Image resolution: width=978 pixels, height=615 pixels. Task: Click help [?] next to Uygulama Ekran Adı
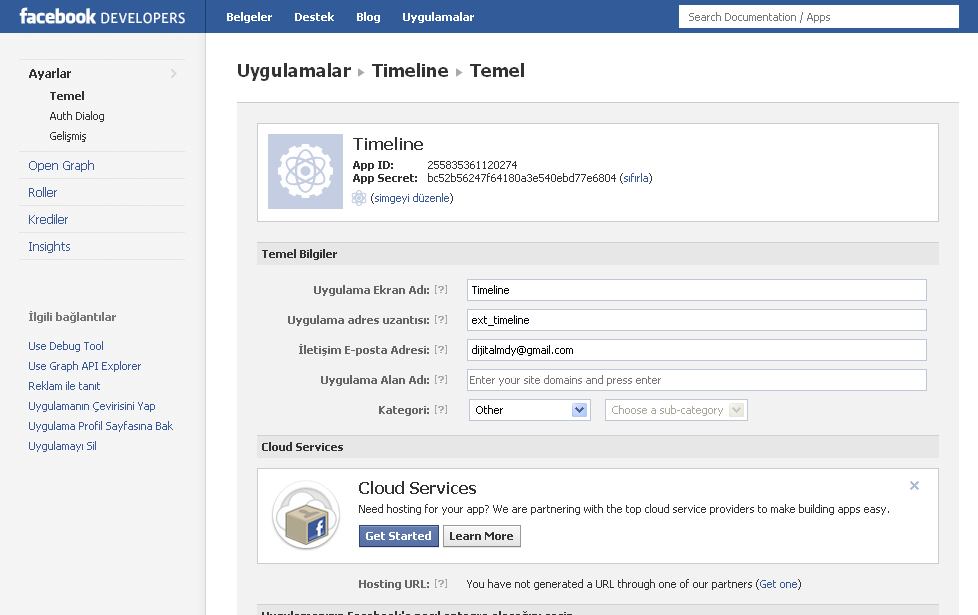click(441, 289)
